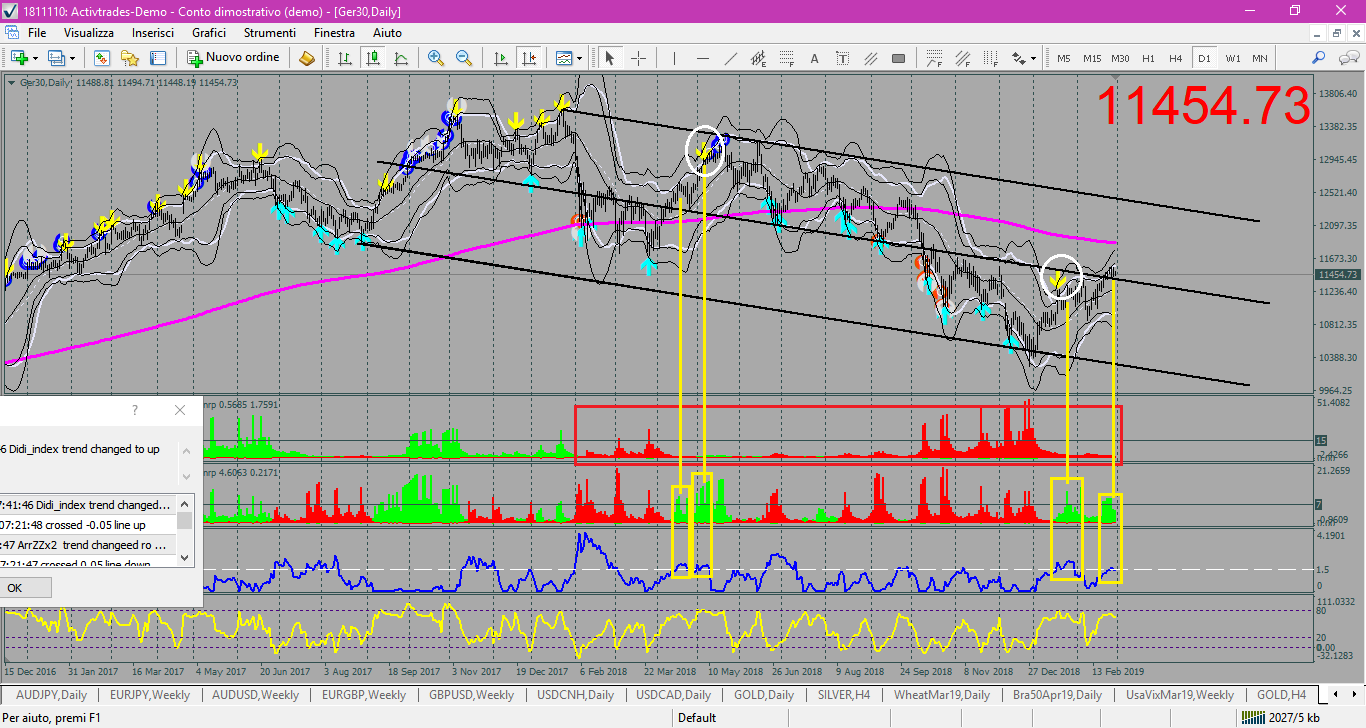The height and width of the screenshot is (728, 1366).
Task: Open the Grafici menu
Action: point(209,33)
